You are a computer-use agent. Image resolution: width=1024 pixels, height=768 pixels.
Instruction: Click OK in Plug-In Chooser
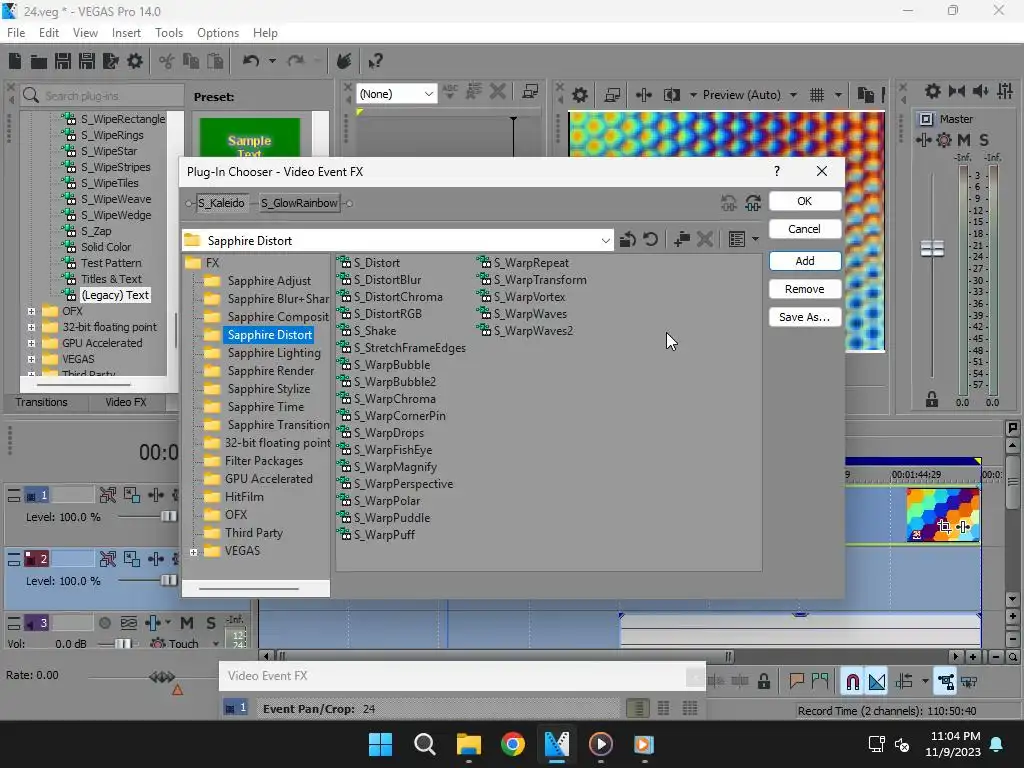click(x=805, y=201)
